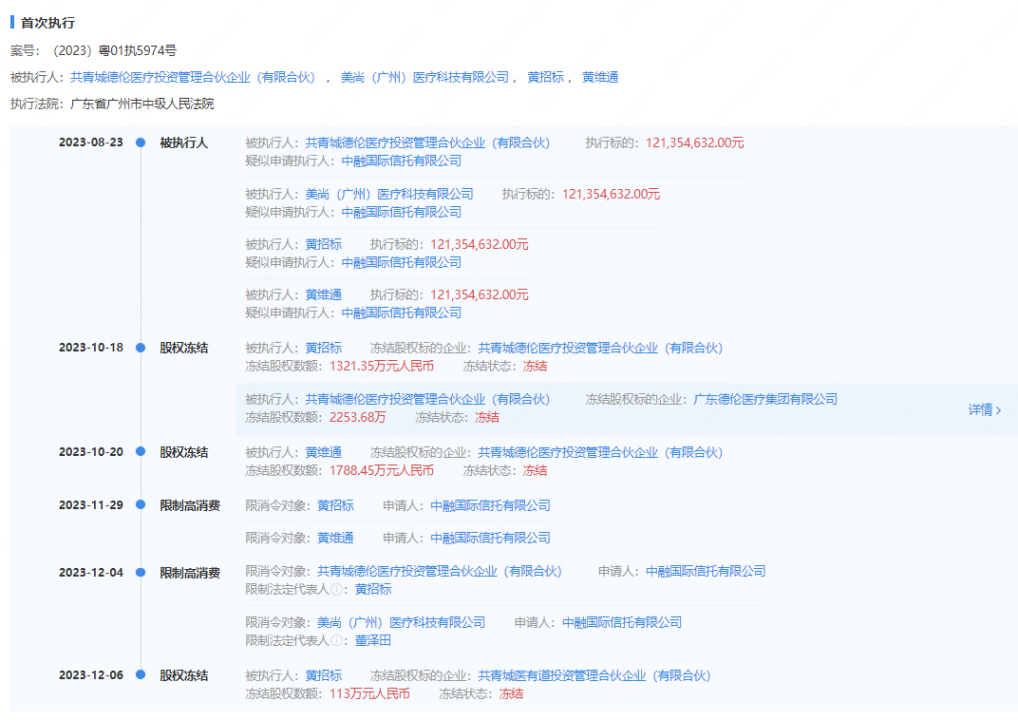Screen dimensions: 1018x720
Task: Click court name 广东省广州市中级人民法院
Action: click(x=142, y=104)
